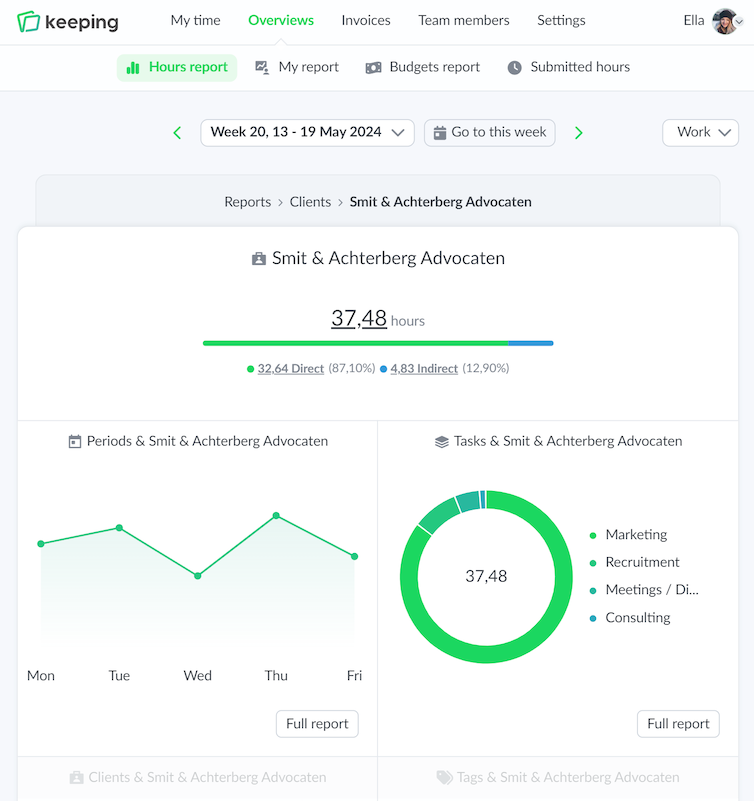
Task: Click the Reports breadcrumb link
Action: [x=248, y=202]
